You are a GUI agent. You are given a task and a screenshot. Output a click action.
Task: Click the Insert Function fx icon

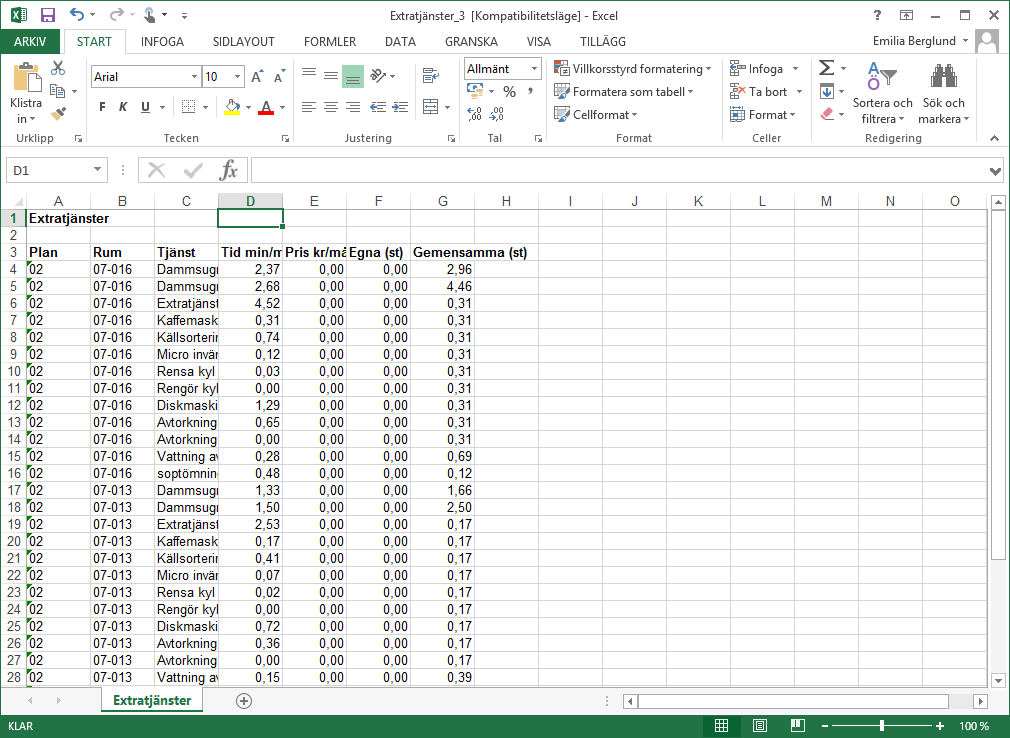point(229,170)
